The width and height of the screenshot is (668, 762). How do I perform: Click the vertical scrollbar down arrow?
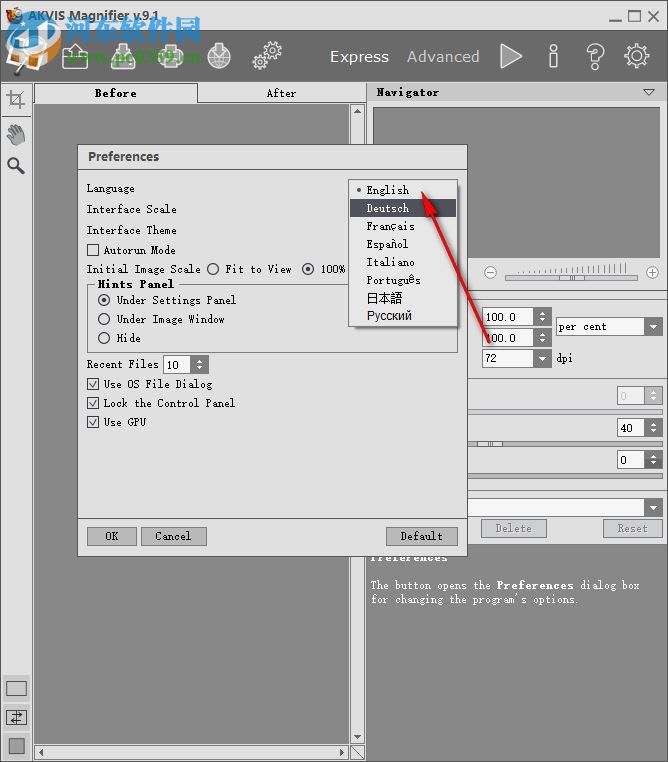click(x=358, y=737)
